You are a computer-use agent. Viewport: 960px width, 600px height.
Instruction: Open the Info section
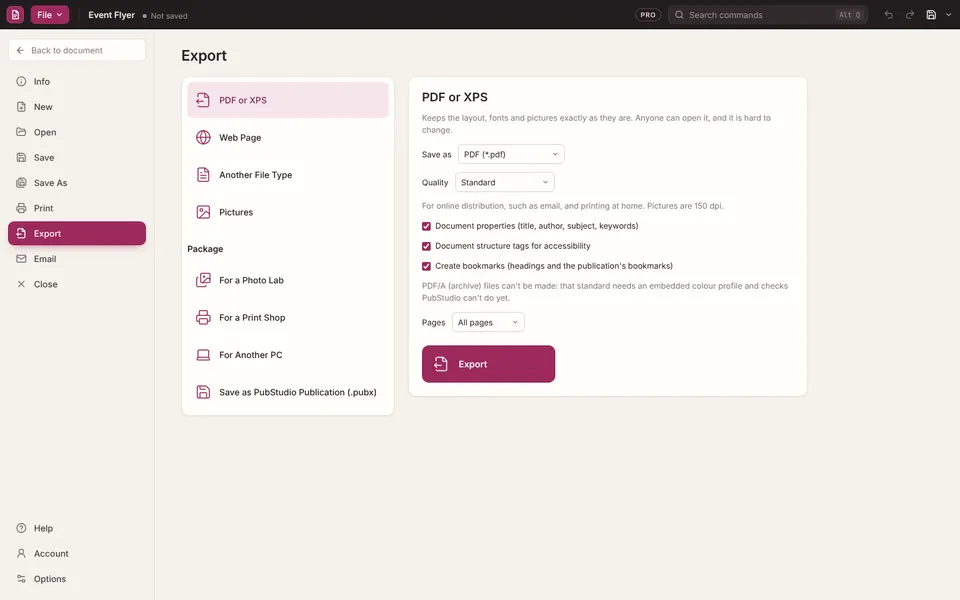click(x=77, y=81)
